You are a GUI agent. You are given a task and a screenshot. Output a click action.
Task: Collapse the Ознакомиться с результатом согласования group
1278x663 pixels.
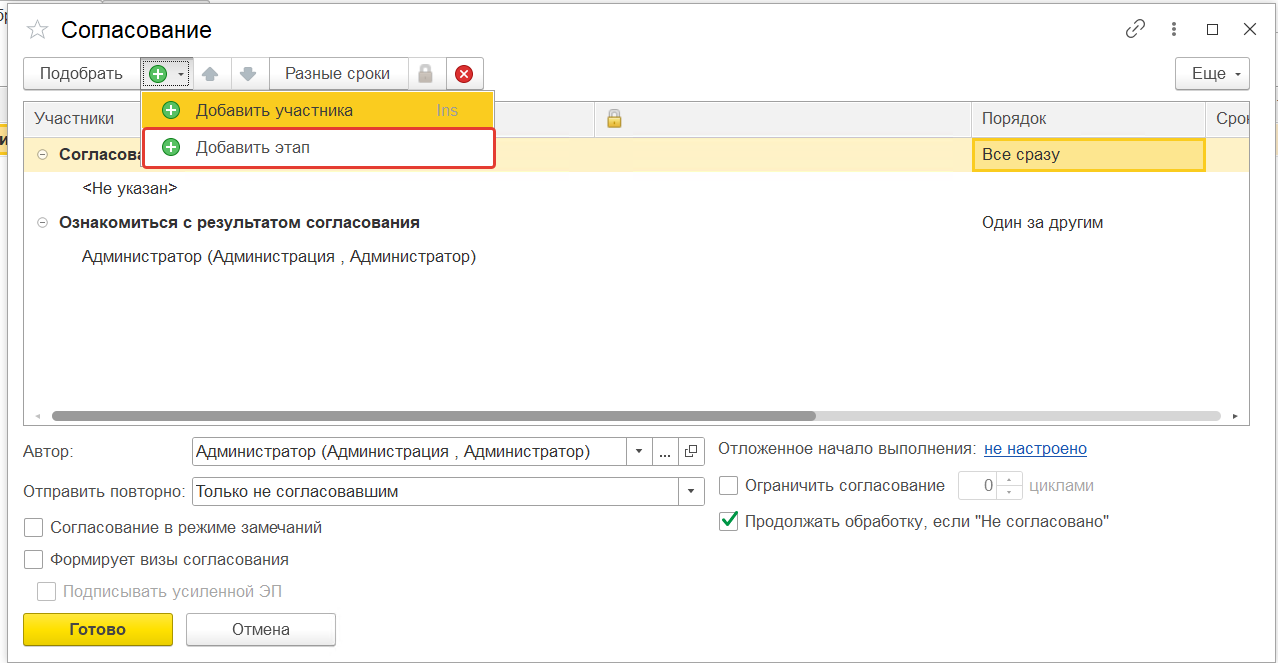tap(42, 223)
